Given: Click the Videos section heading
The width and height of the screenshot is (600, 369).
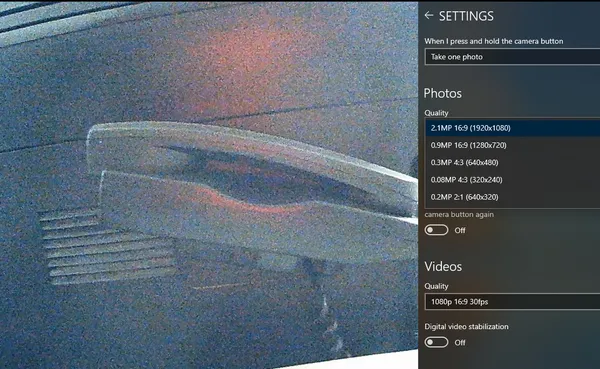Looking at the screenshot, I should click(x=443, y=266).
